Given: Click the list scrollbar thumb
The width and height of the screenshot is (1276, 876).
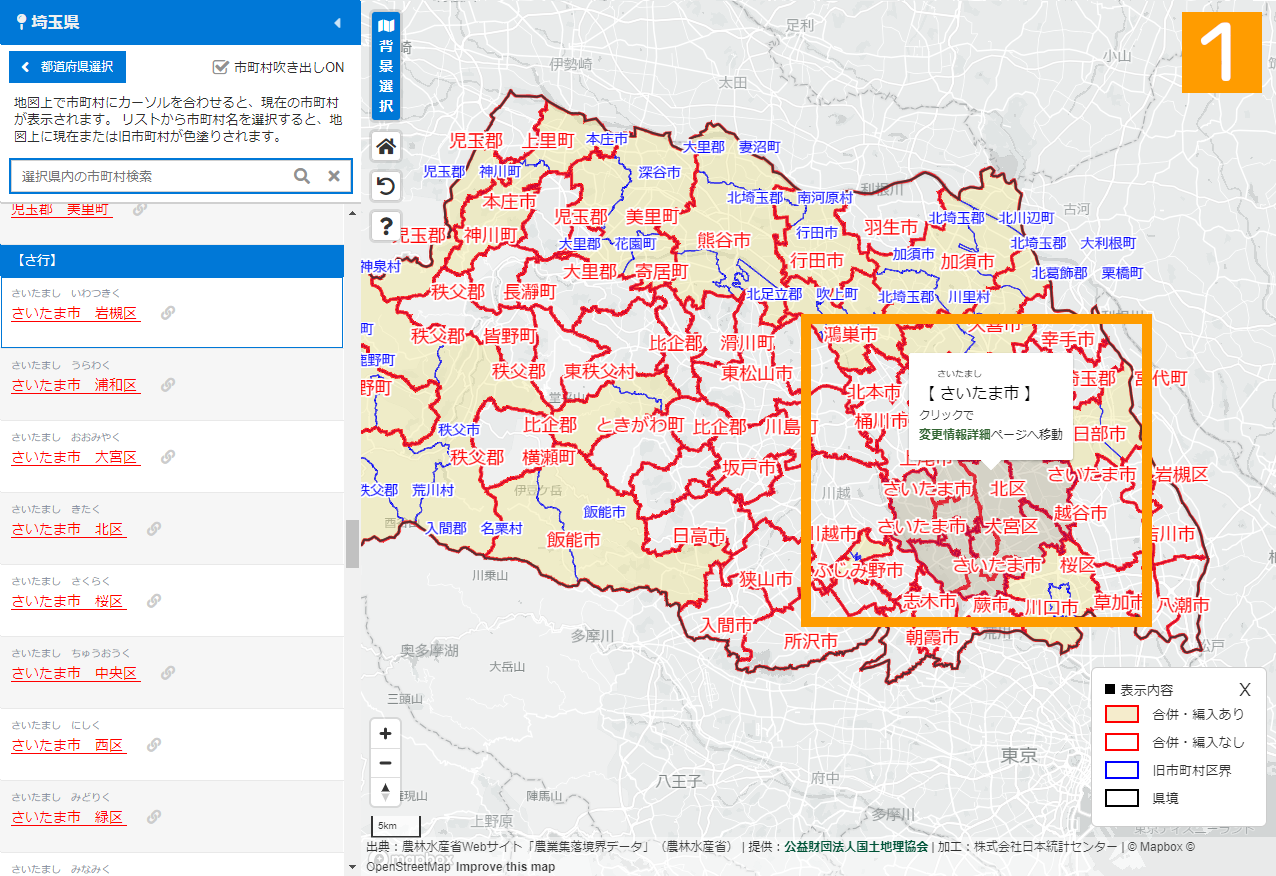Looking at the screenshot, I should pyautogui.click(x=352, y=545).
